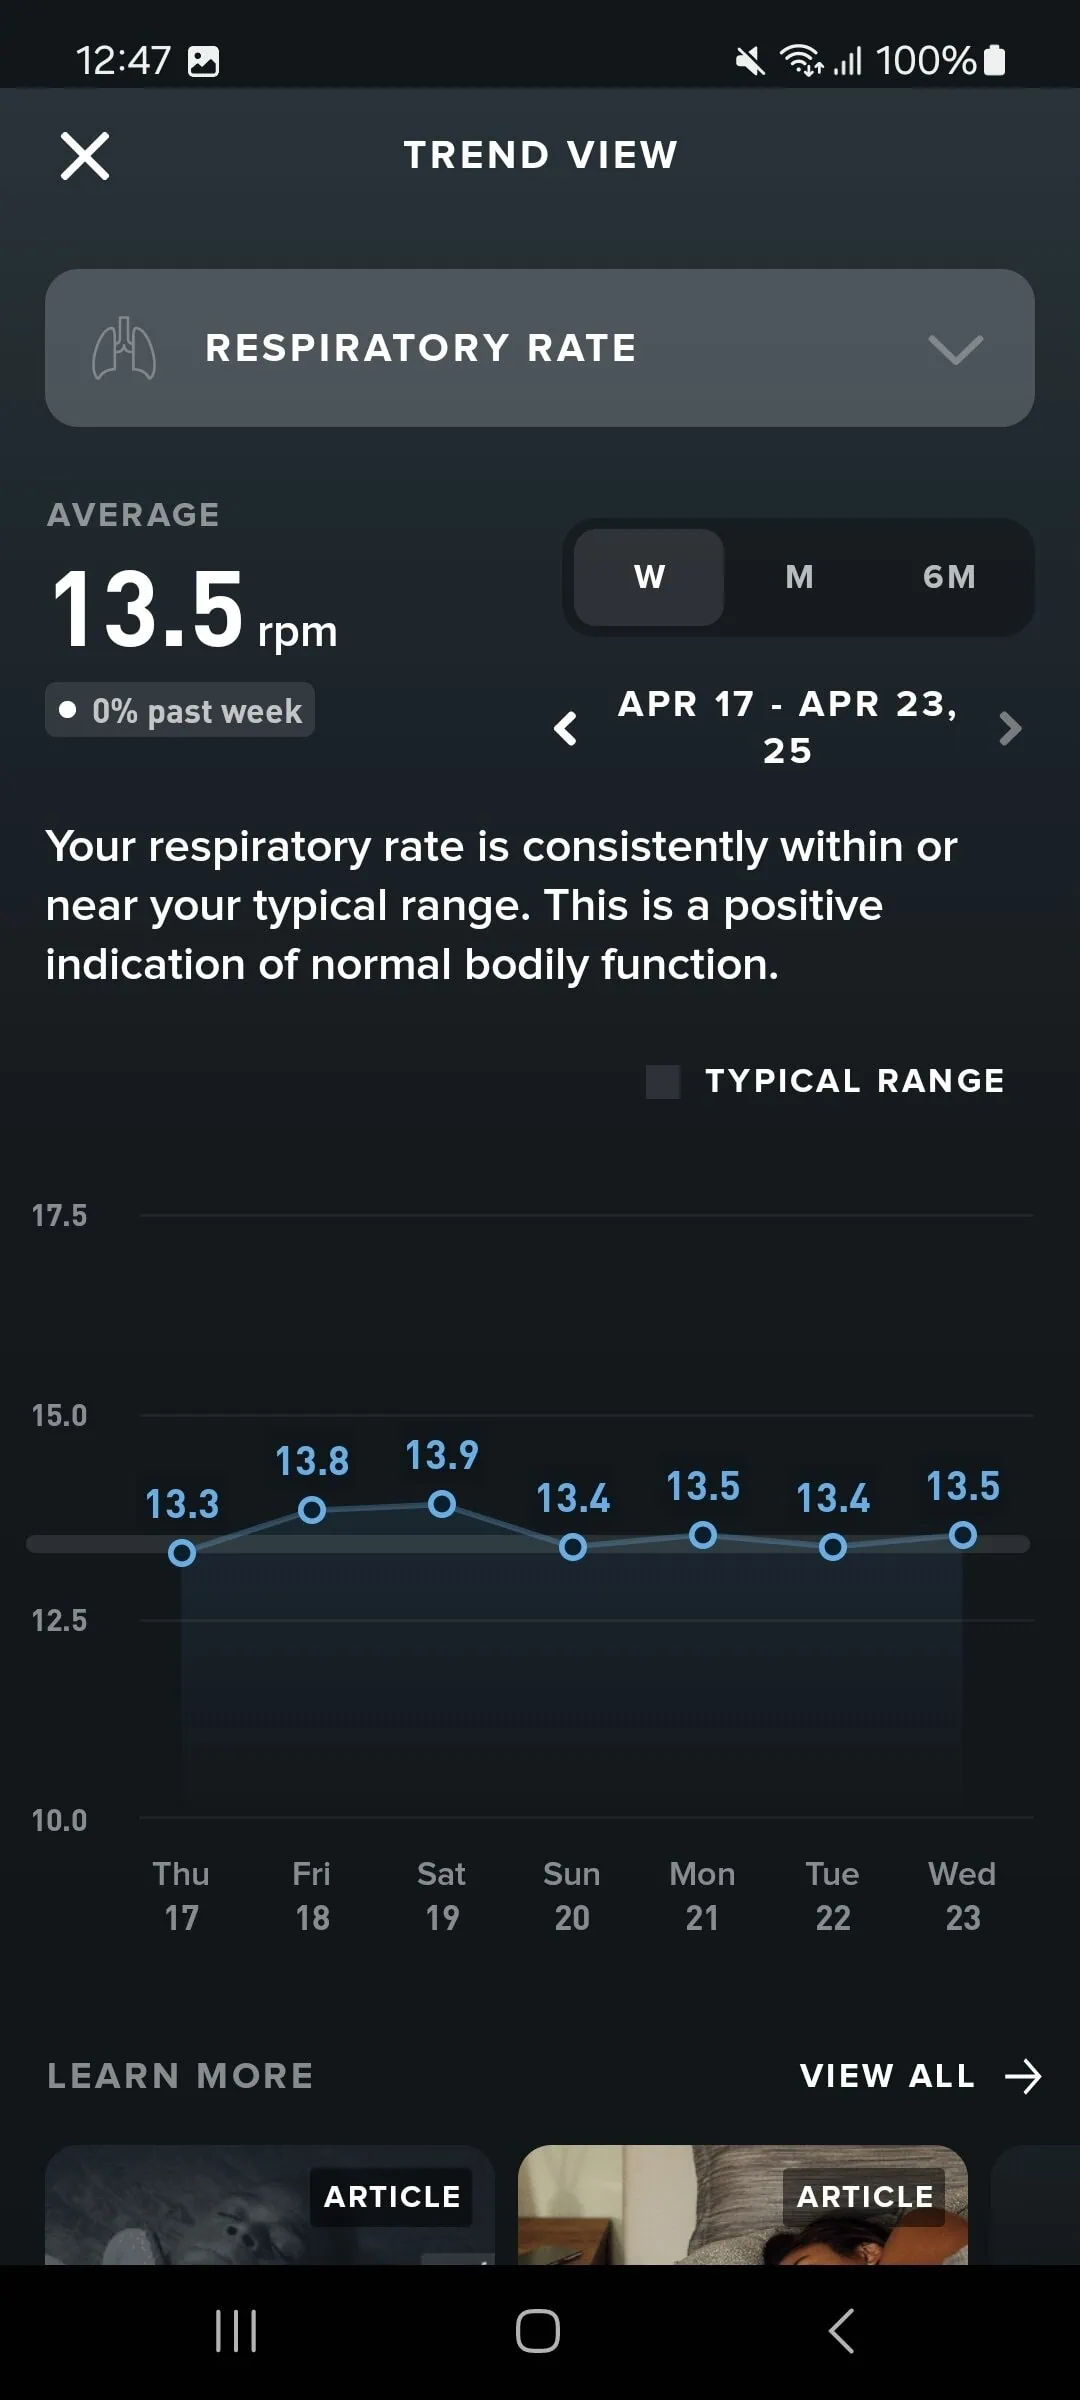
Task: Select the Sat 19 data point
Action: [x=442, y=1503]
